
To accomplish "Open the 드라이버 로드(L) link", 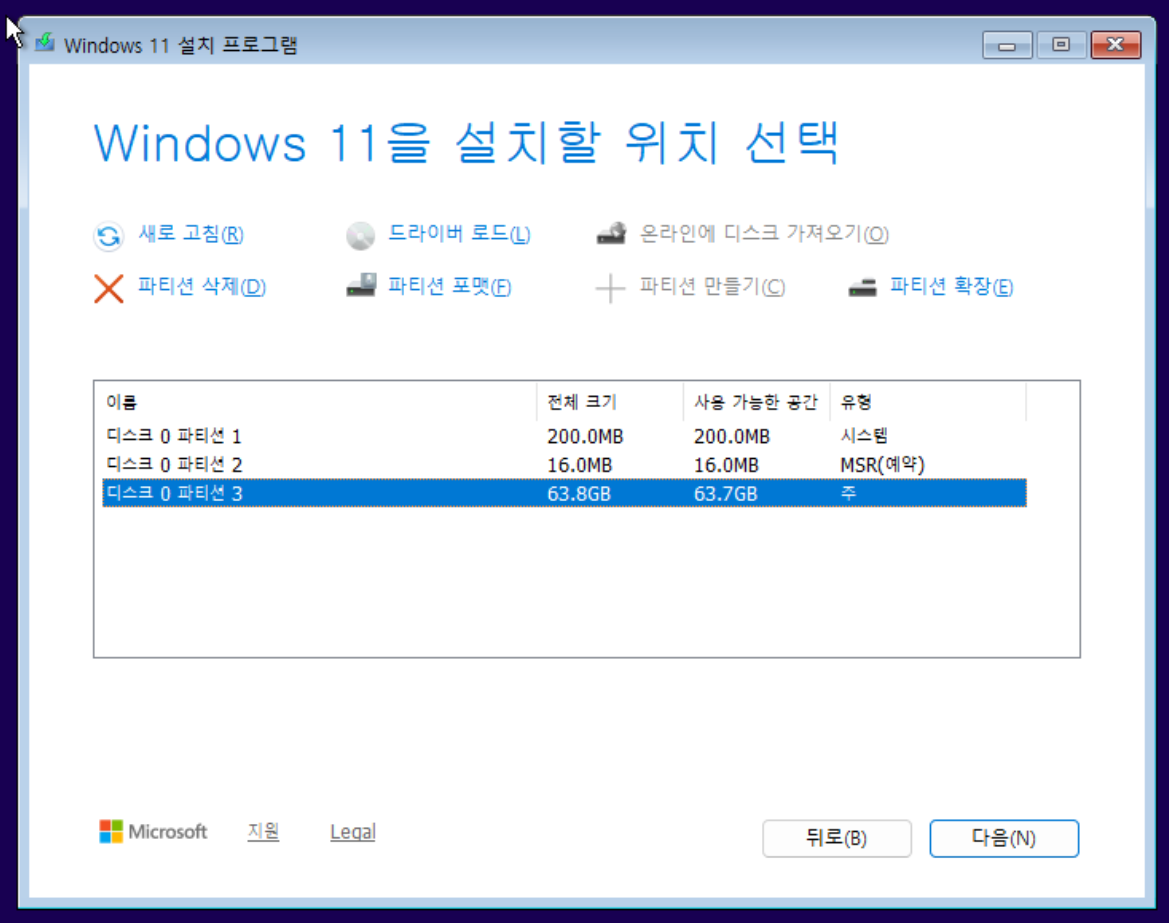I will pos(459,234).
